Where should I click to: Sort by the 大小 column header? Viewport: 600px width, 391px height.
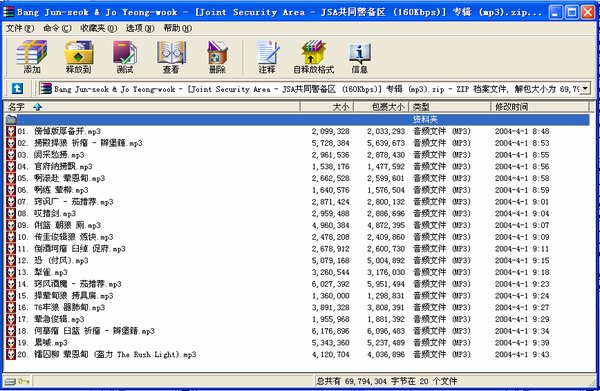click(x=327, y=107)
